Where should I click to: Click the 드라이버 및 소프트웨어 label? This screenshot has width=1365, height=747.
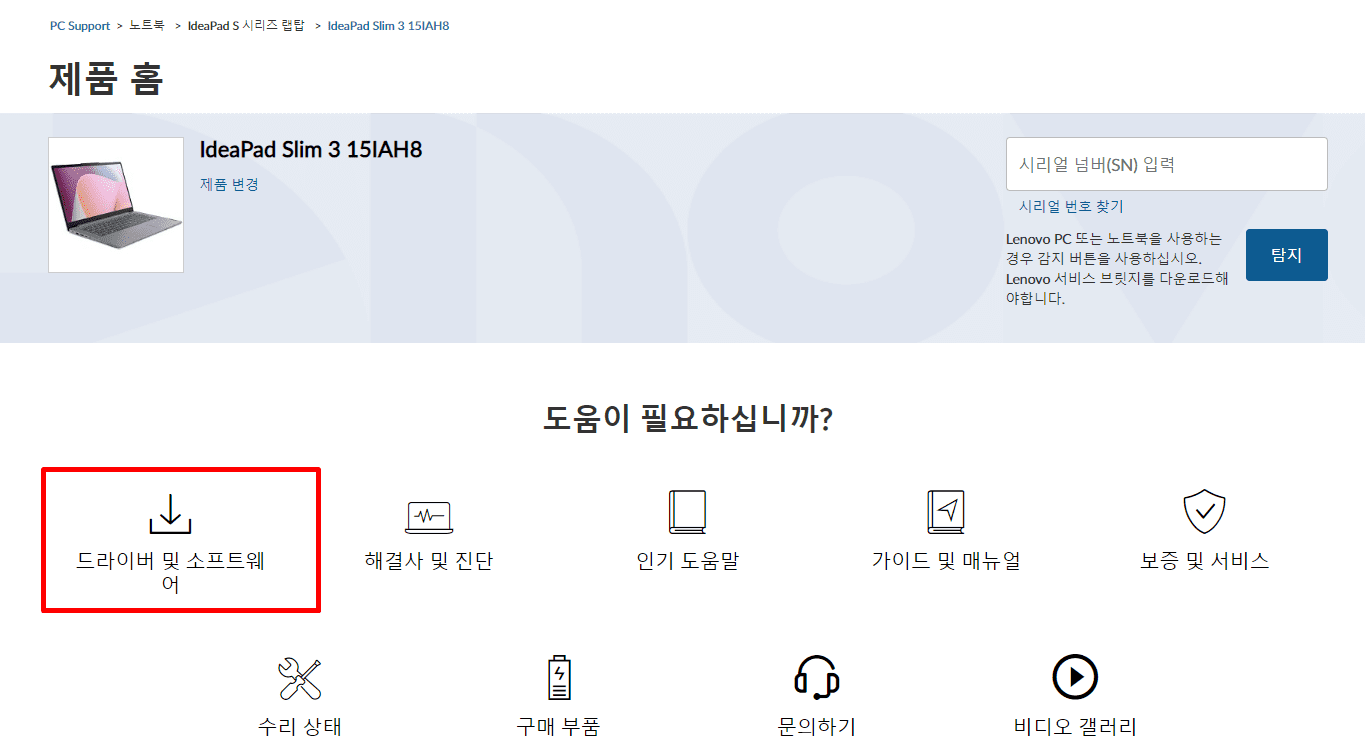pyautogui.click(x=170, y=572)
